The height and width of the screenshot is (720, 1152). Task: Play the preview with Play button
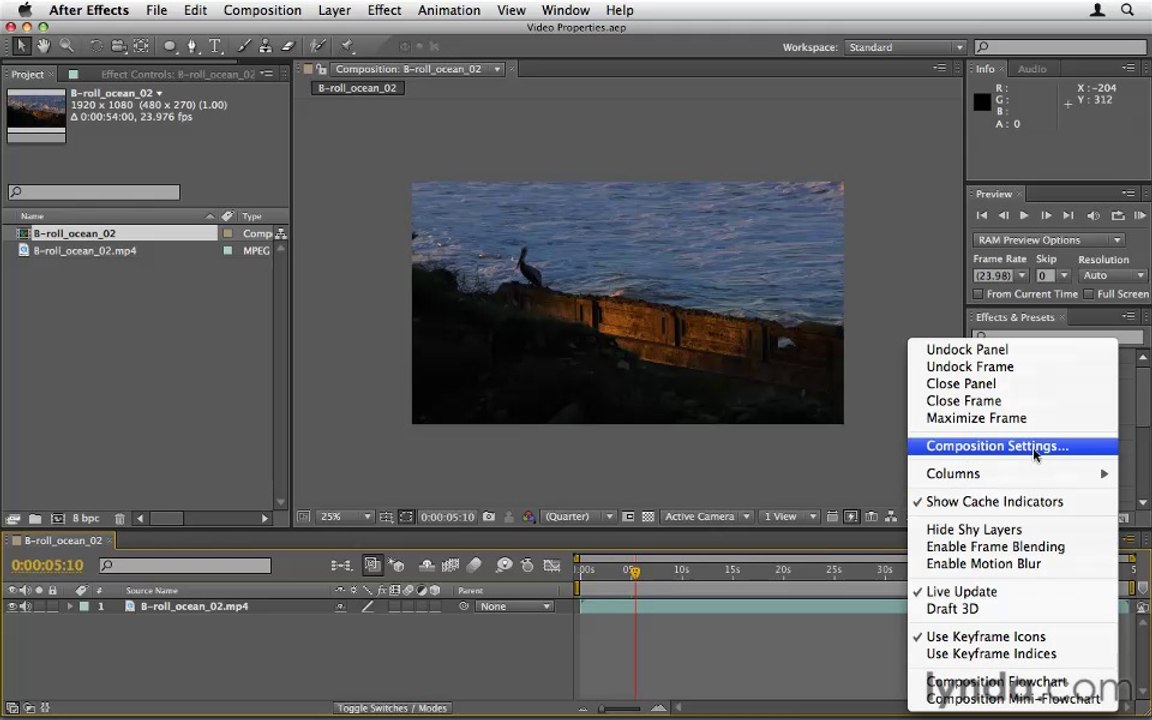coord(1023,215)
